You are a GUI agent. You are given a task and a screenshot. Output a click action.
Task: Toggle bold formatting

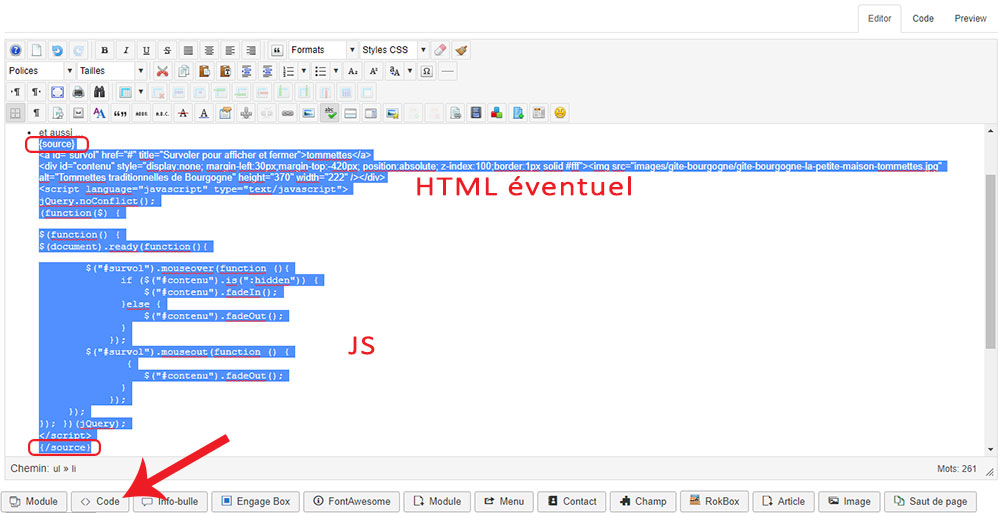click(105, 50)
